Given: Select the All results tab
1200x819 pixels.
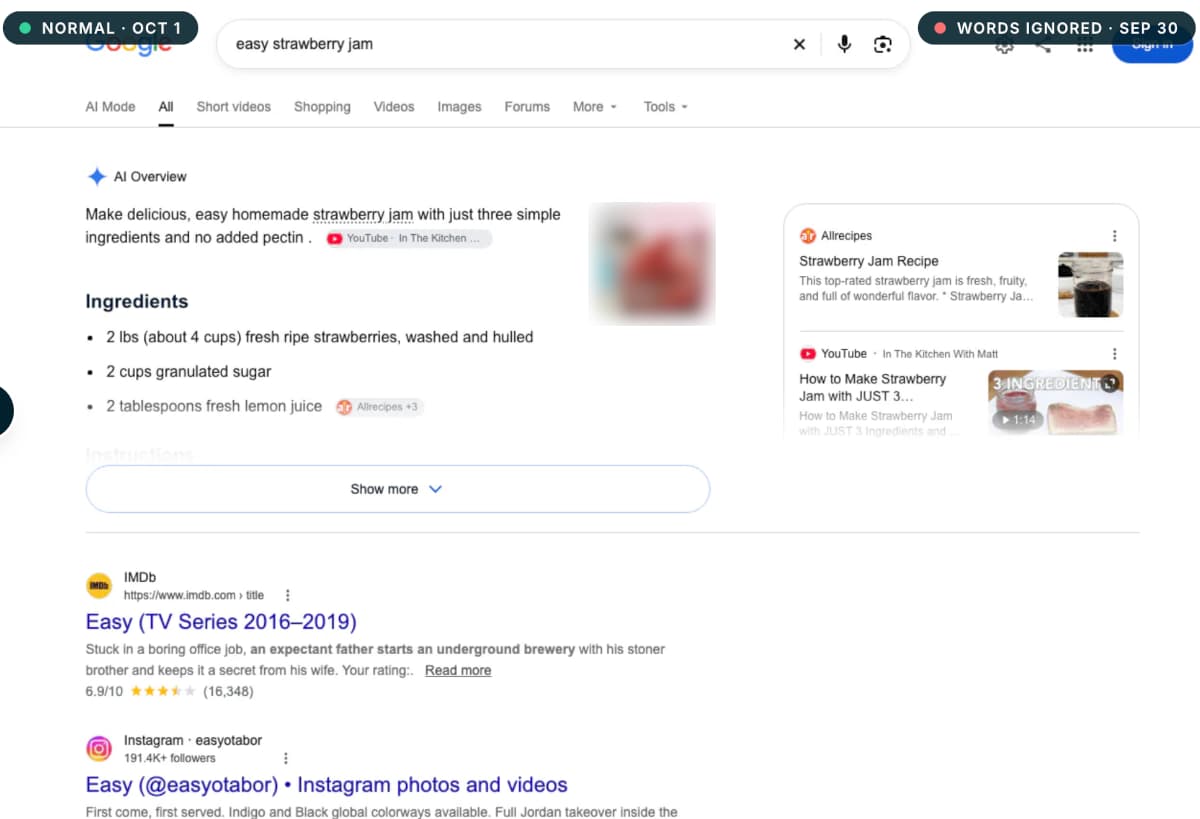Looking at the screenshot, I should 166,107.
